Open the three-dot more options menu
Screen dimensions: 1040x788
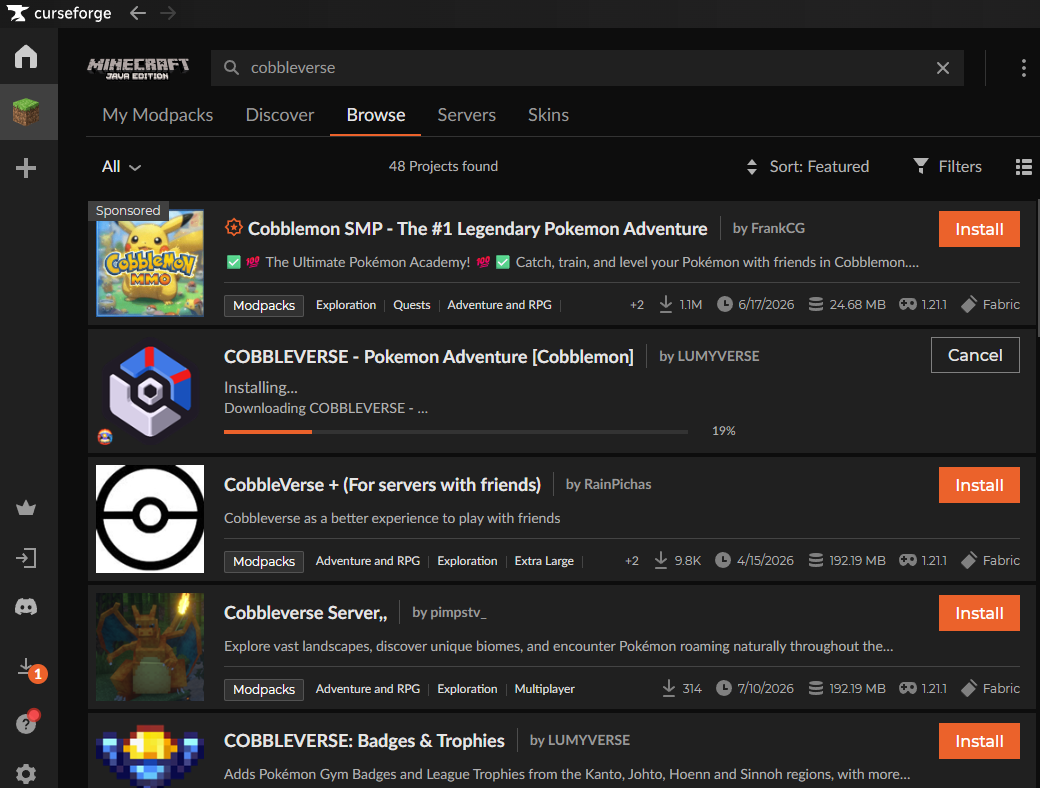[x=1023, y=68]
